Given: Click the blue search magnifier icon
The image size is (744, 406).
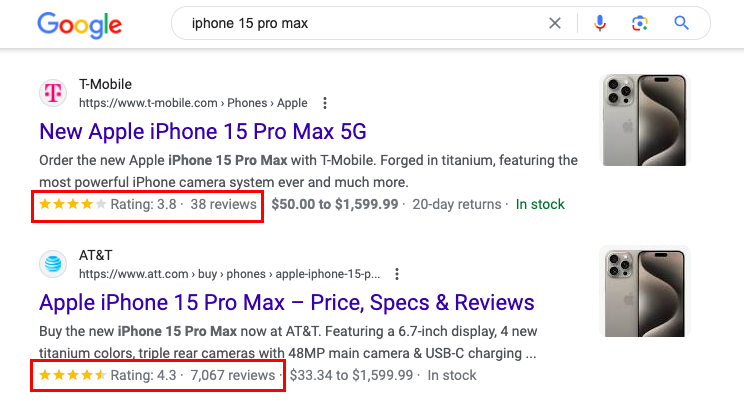Looking at the screenshot, I should click(x=682, y=23).
